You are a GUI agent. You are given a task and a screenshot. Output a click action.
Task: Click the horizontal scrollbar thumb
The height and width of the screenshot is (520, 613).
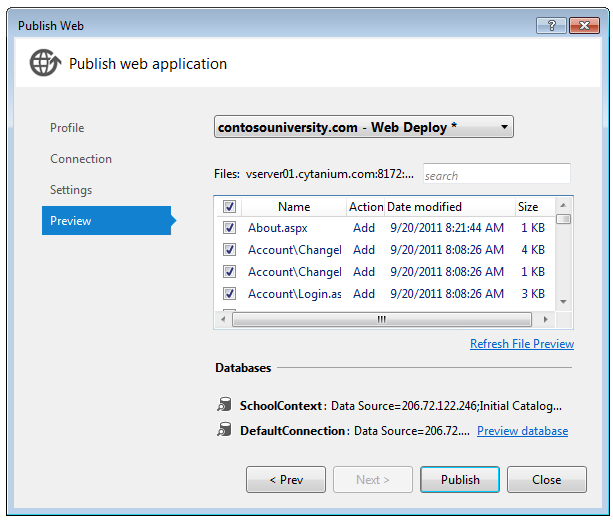click(382, 319)
